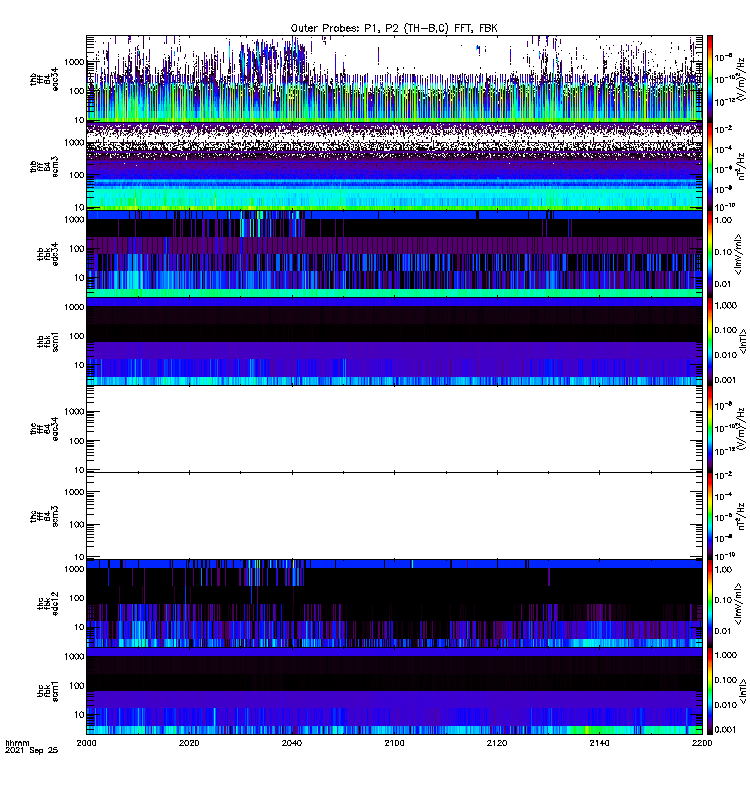750x800 pixels.
Task: Click the 0.001 value on thc scm1 color bar
Action: pos(726,730)
